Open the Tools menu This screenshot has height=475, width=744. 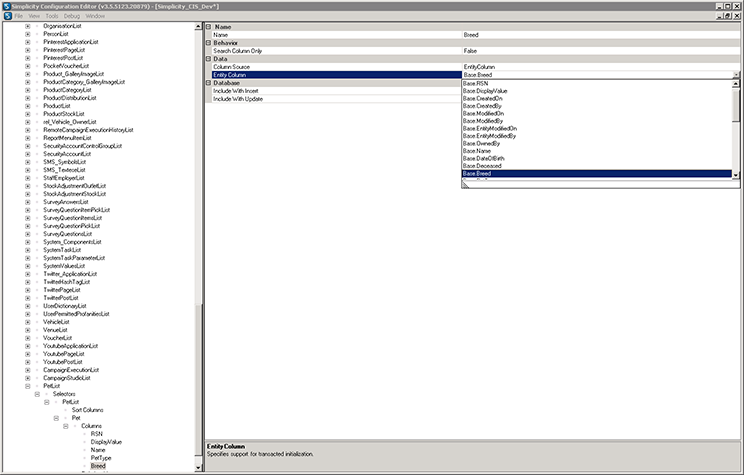click(x=52, y=16)
